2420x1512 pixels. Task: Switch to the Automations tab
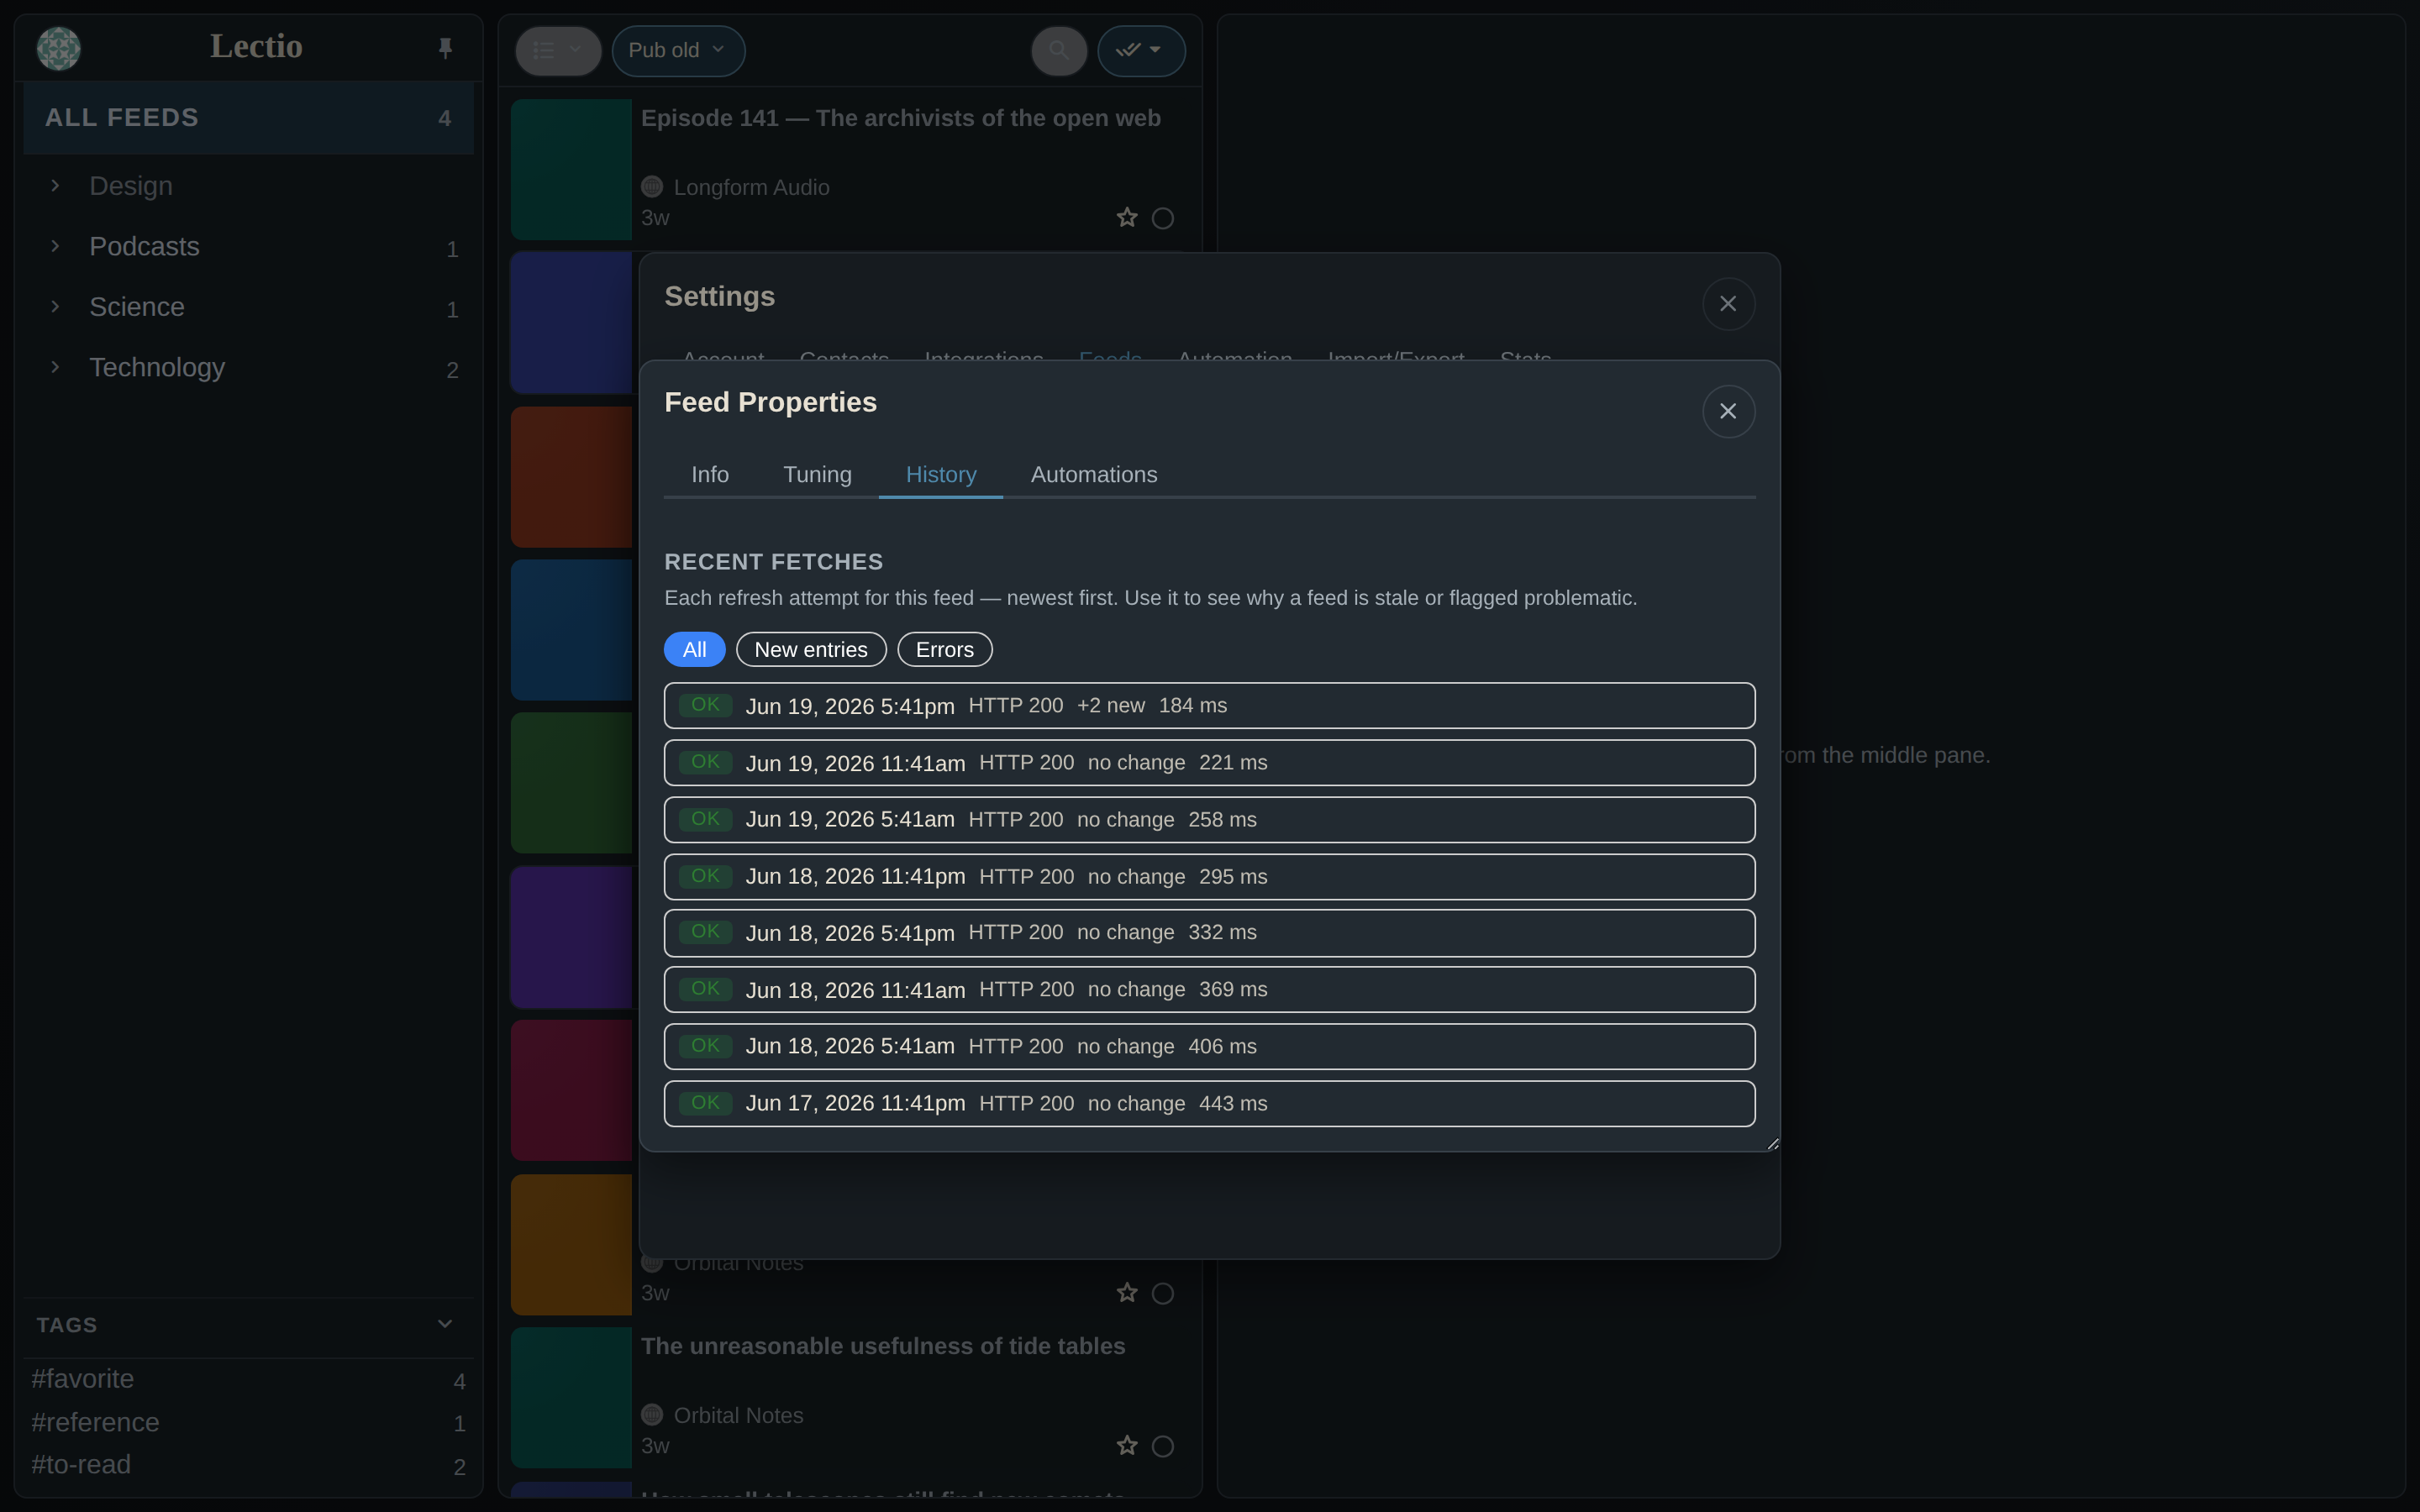pos(1094,475)
